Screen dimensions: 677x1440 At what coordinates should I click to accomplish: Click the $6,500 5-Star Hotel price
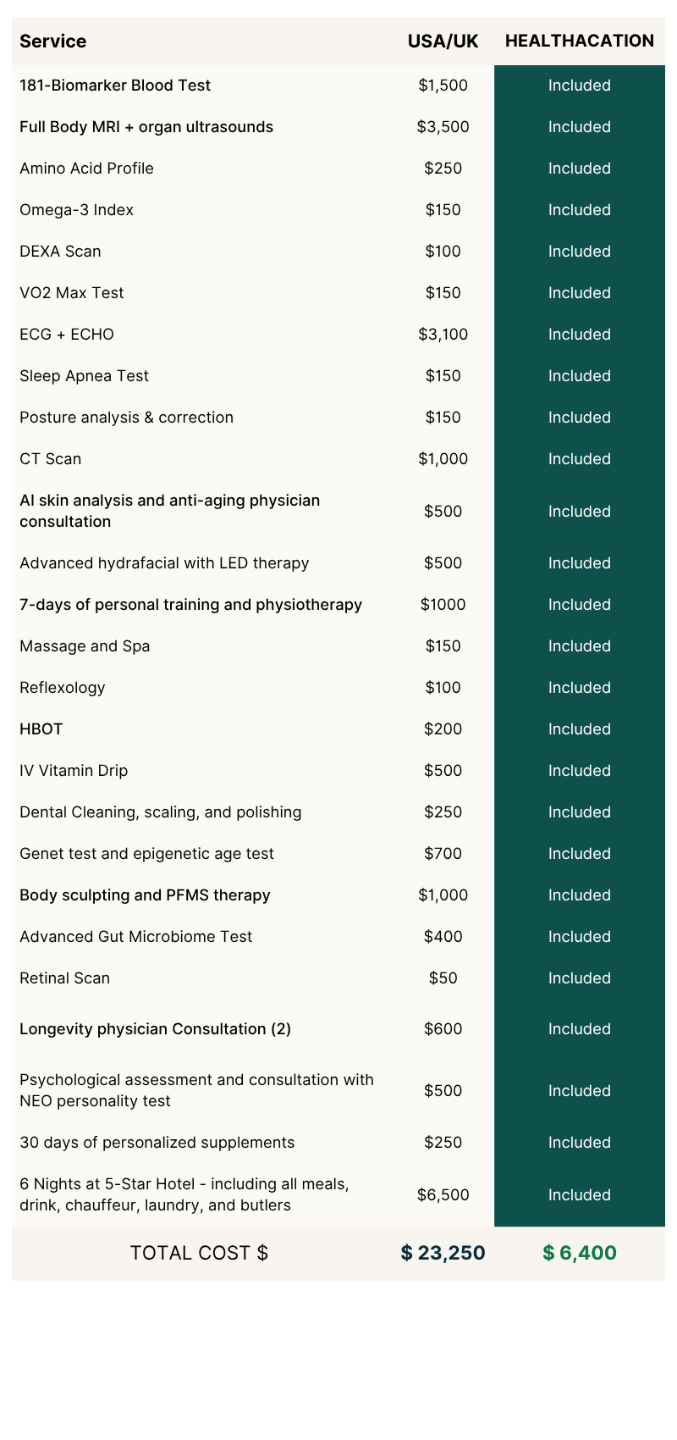pos(443,1194)
